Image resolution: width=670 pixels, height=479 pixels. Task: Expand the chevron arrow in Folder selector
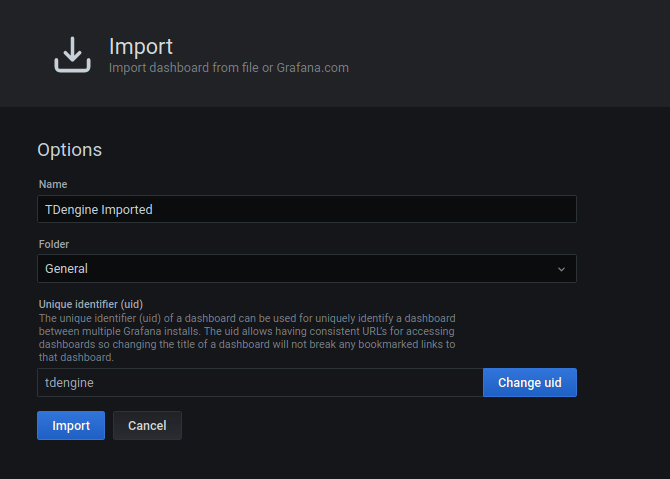(561, 269)
